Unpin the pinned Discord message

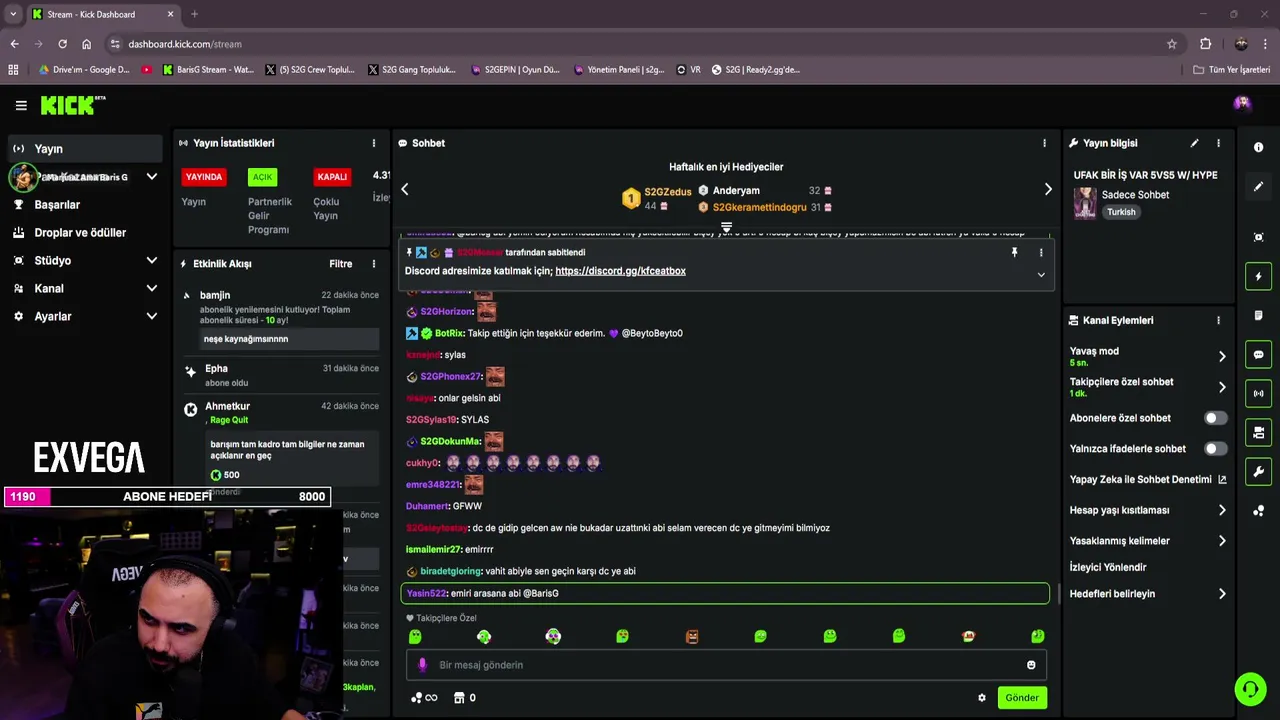[1014, 252]
